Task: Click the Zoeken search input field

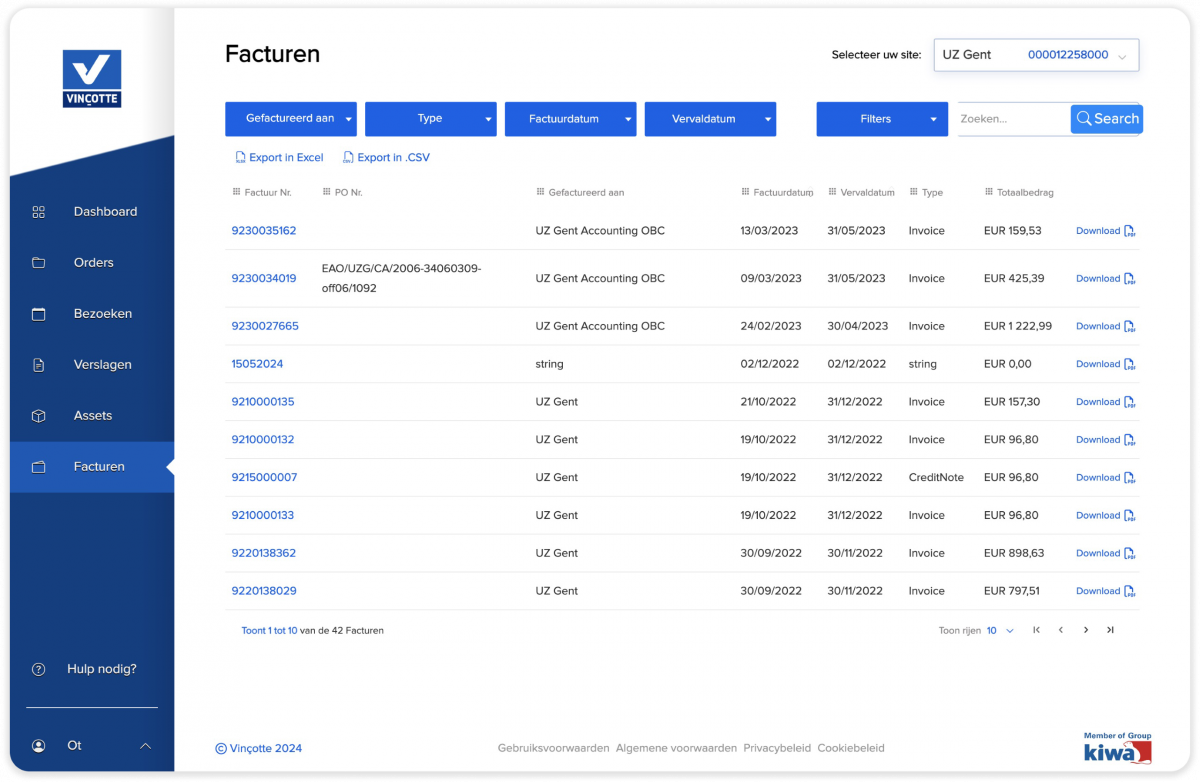Action: click(1010, 118)
